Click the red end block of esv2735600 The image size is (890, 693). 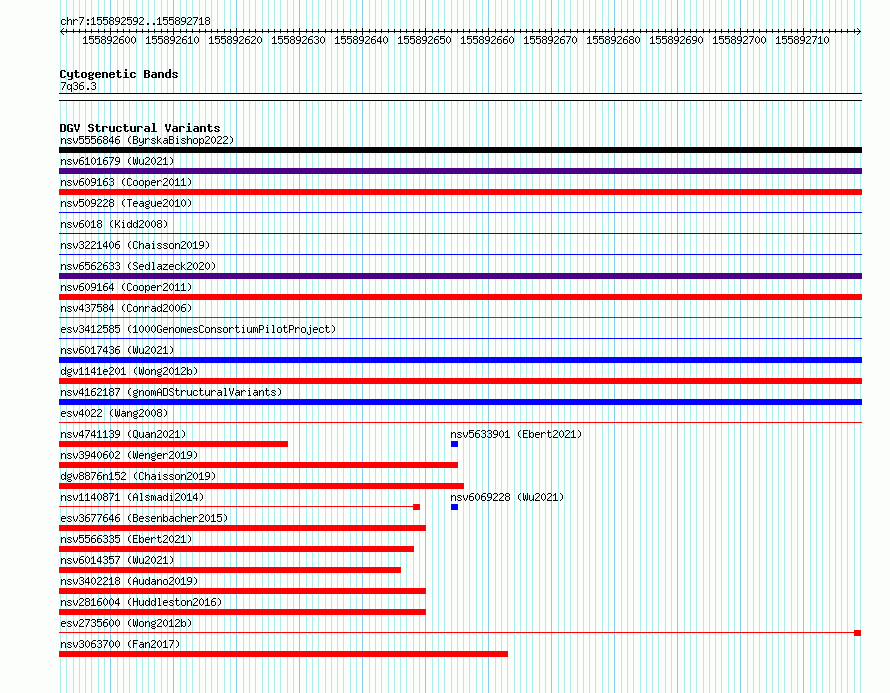point(858,633)
